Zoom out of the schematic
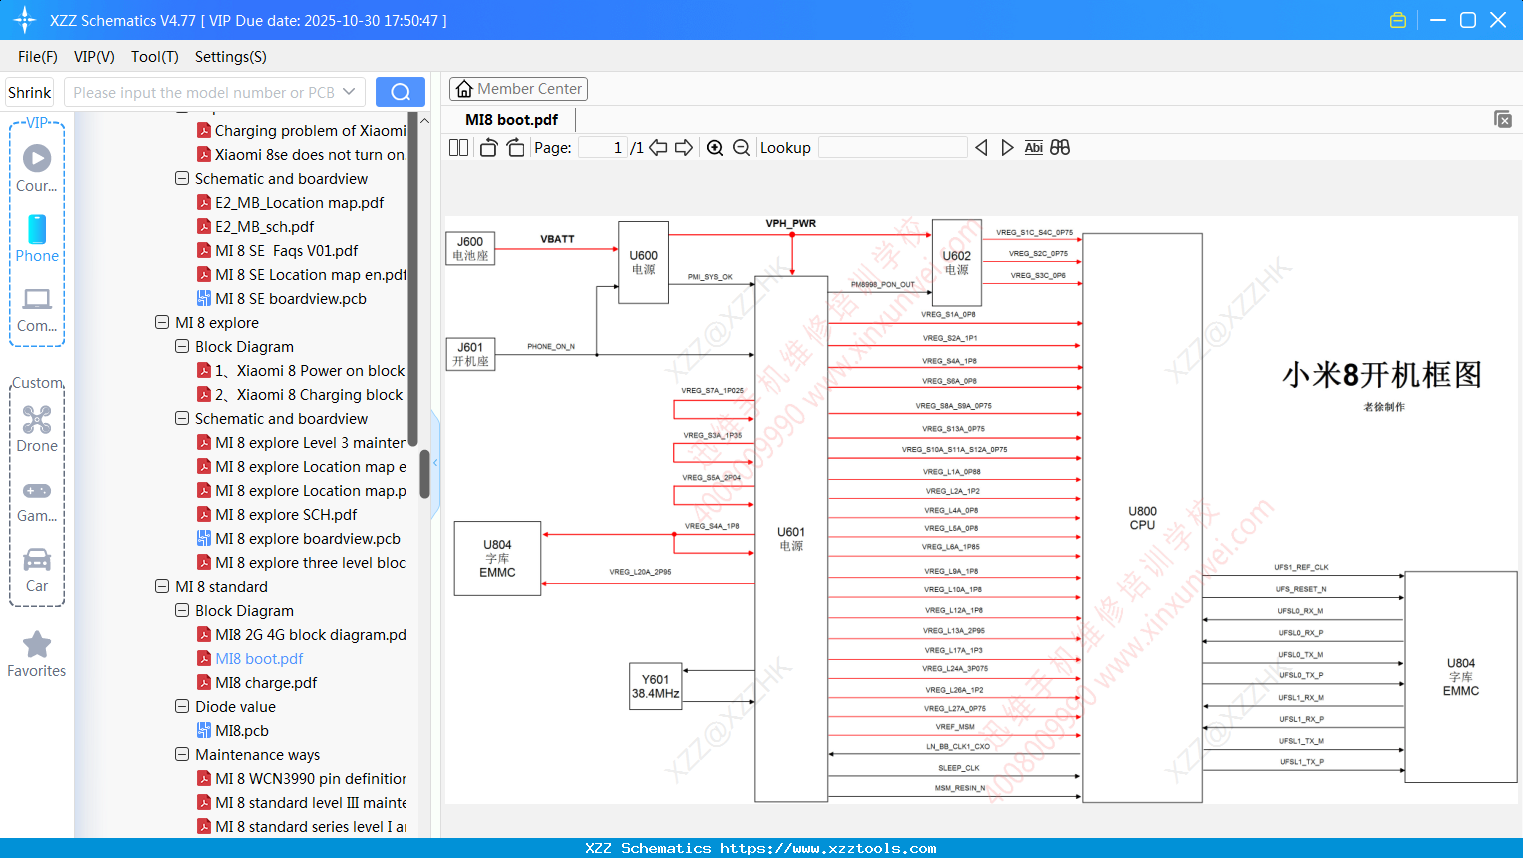 tap(741, 147)
